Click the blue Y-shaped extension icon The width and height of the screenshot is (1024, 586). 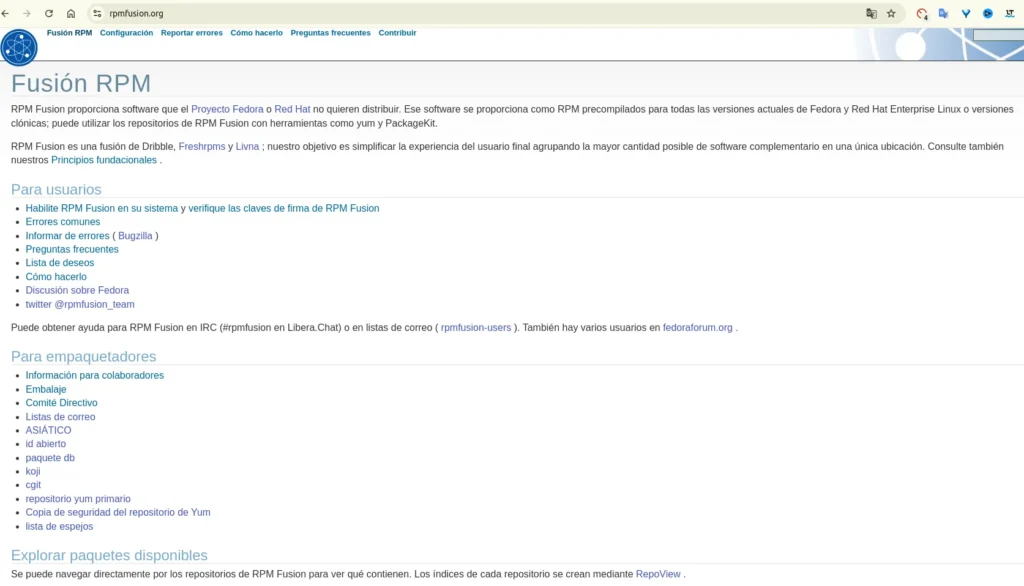tap(966, 13)
